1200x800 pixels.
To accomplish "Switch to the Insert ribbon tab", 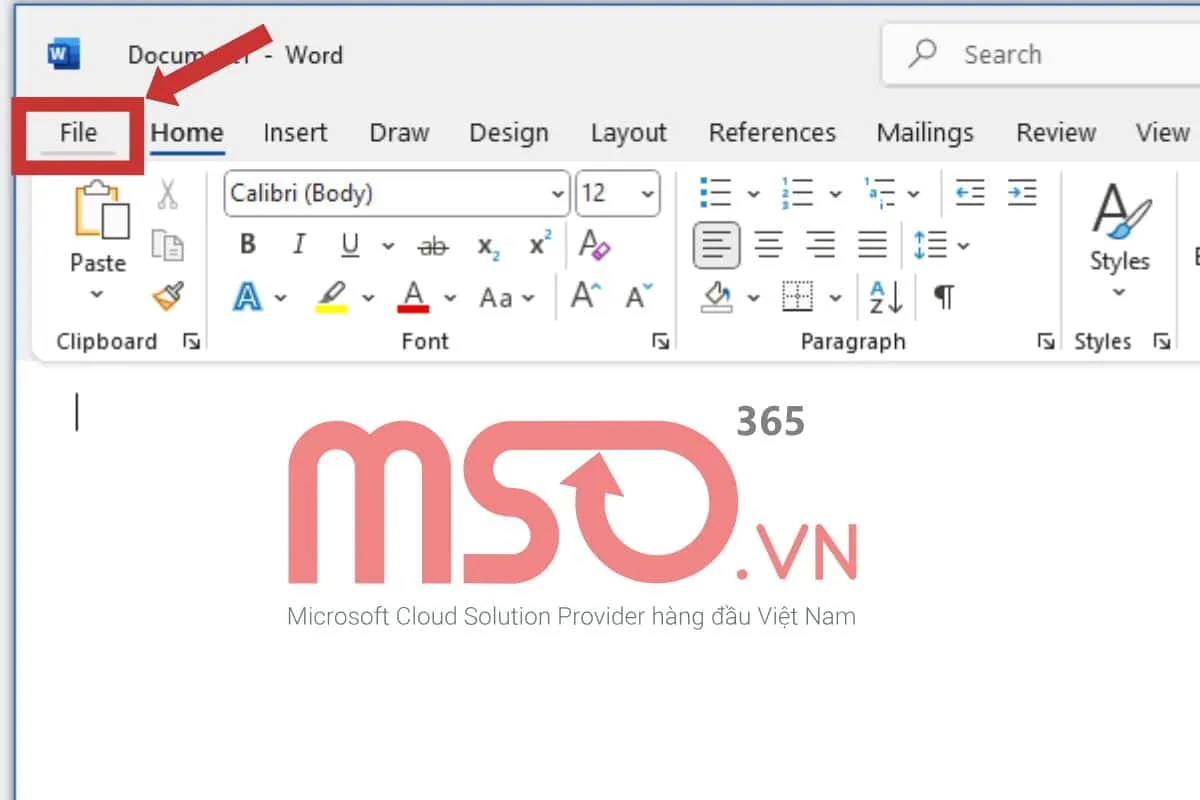I will [x=294, y=132].
